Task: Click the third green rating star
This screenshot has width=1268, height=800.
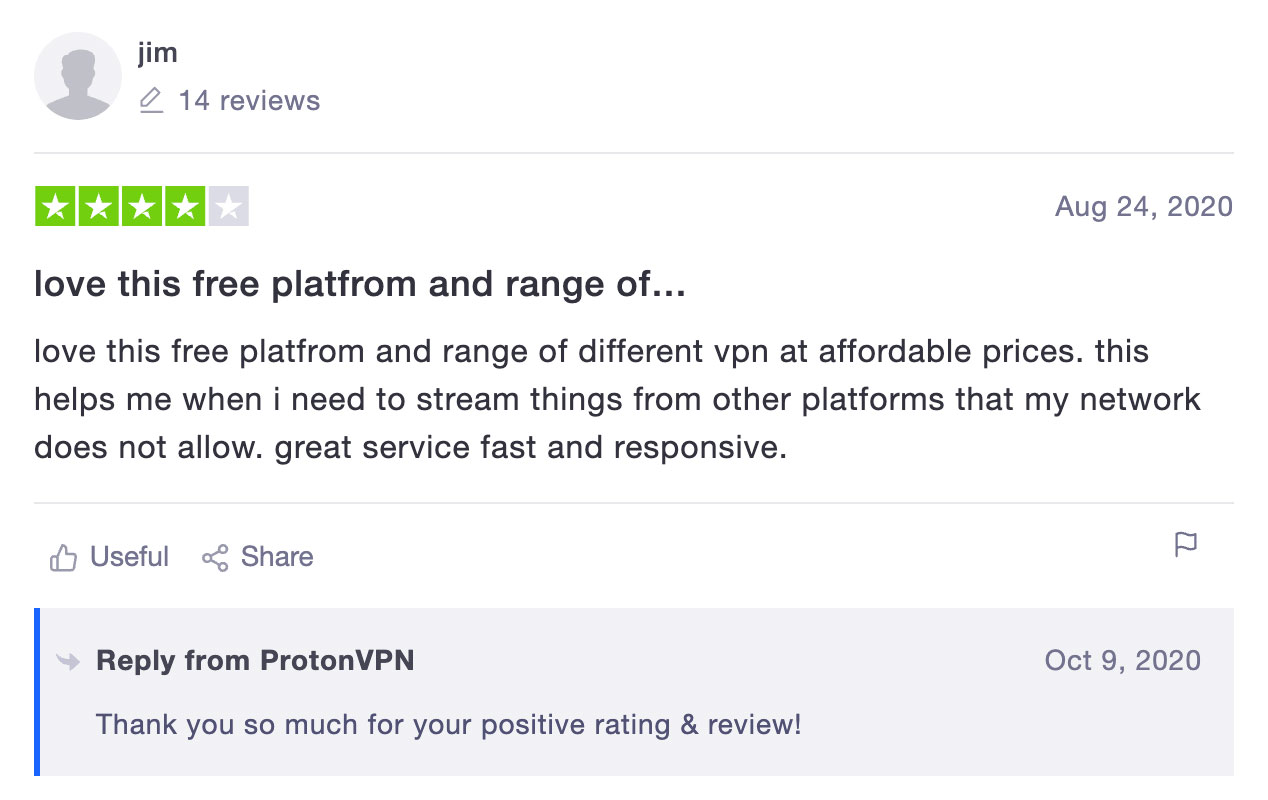Action: [x=141, y=207]
